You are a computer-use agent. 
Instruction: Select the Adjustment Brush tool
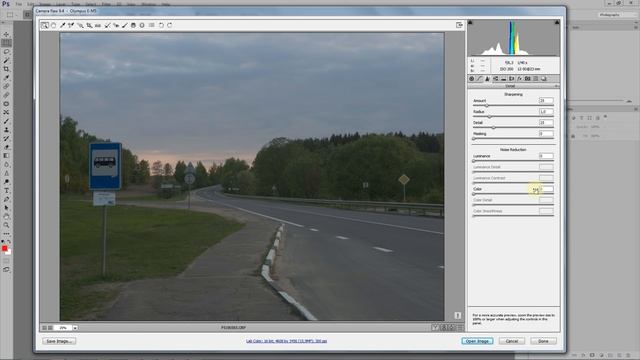(x=124, y=25)
